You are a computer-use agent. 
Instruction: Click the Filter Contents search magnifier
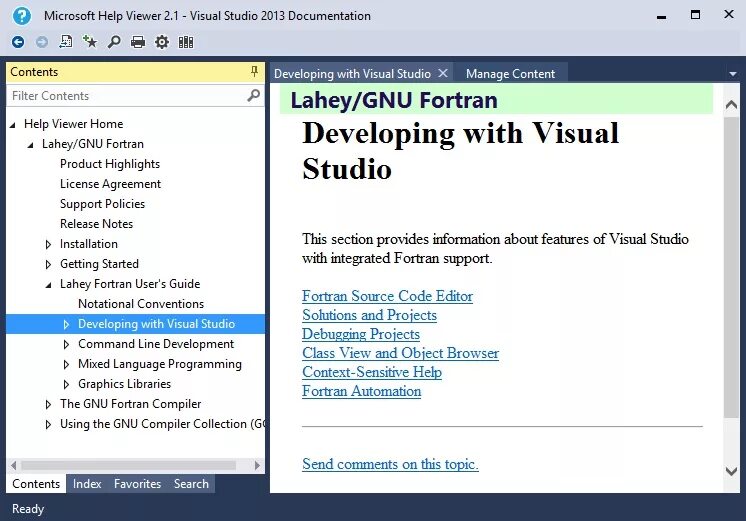254,95
